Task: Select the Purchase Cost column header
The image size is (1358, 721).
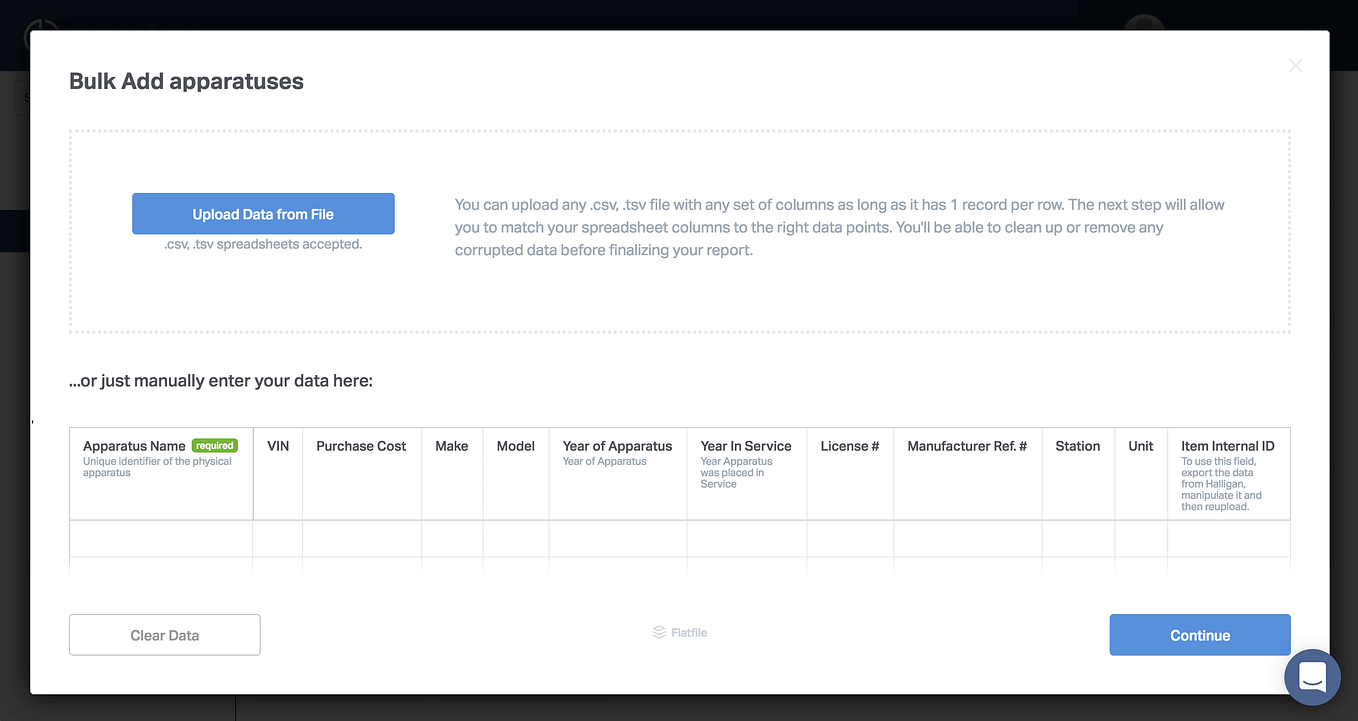Action: click(361, 446)
